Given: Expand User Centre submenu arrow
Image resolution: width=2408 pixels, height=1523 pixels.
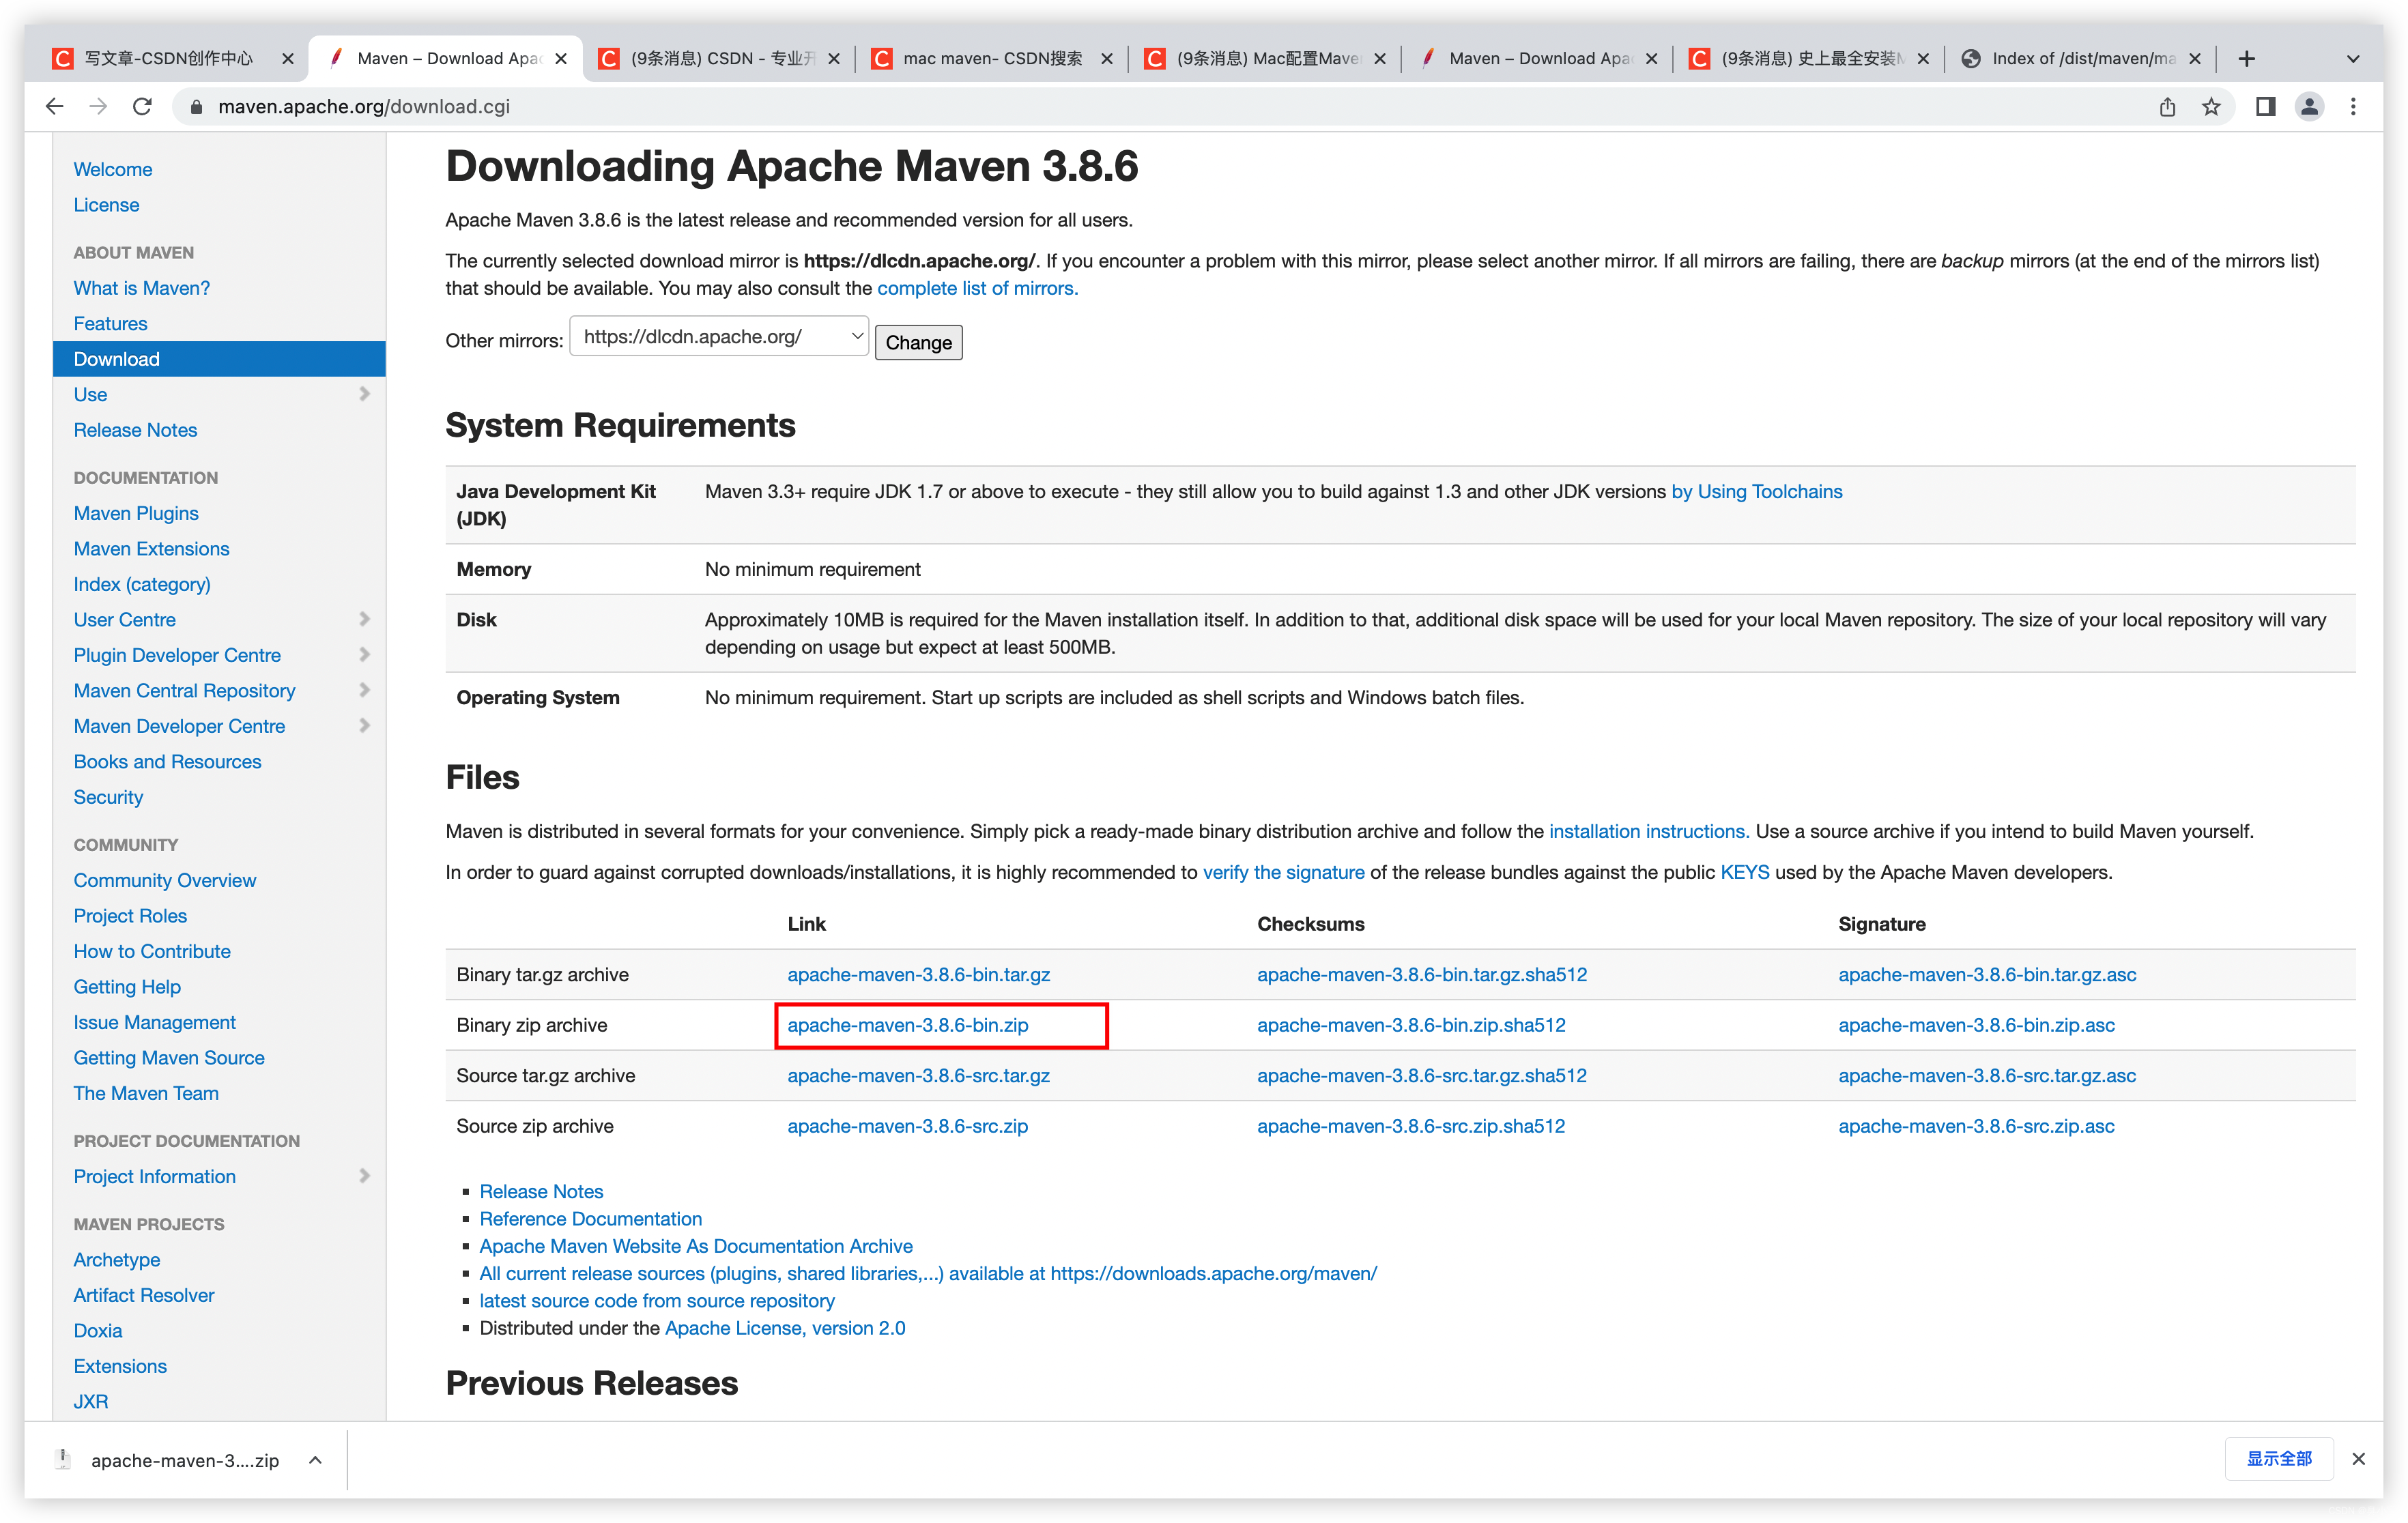Looking at the screenshot, I should point(364,619).
